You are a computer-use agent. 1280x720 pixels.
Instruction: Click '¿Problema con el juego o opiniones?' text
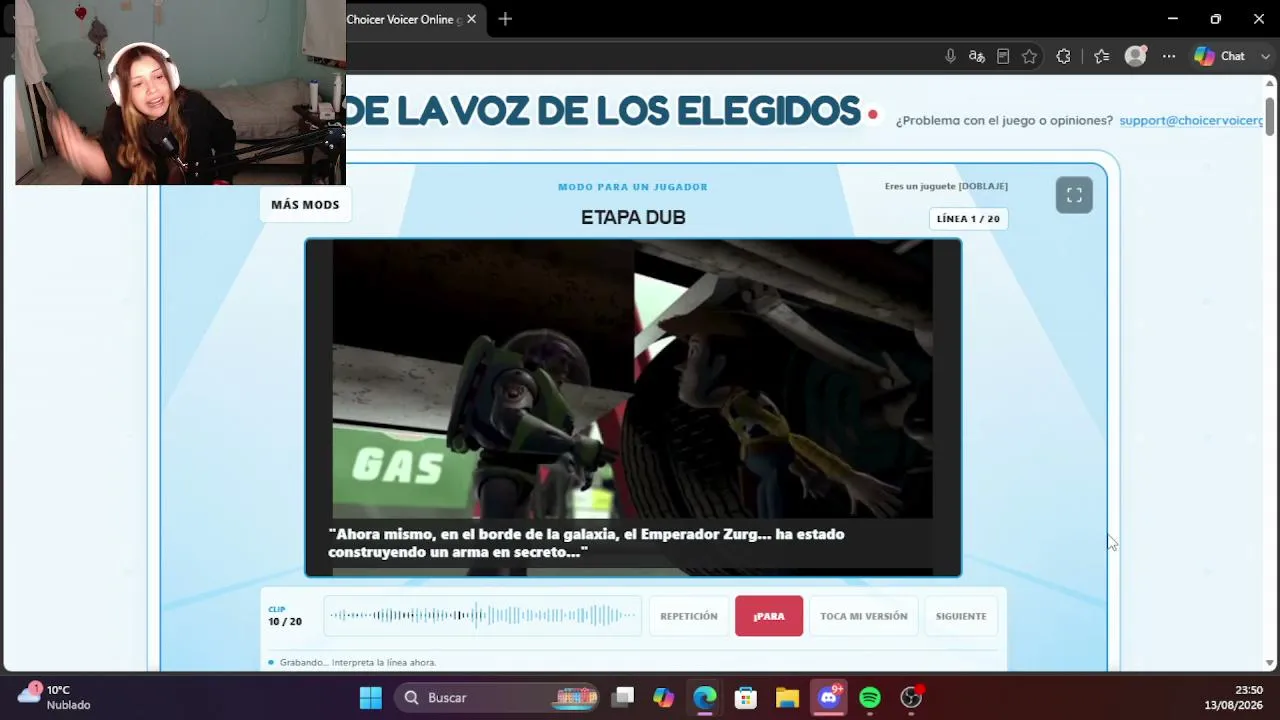(1004, 120)
